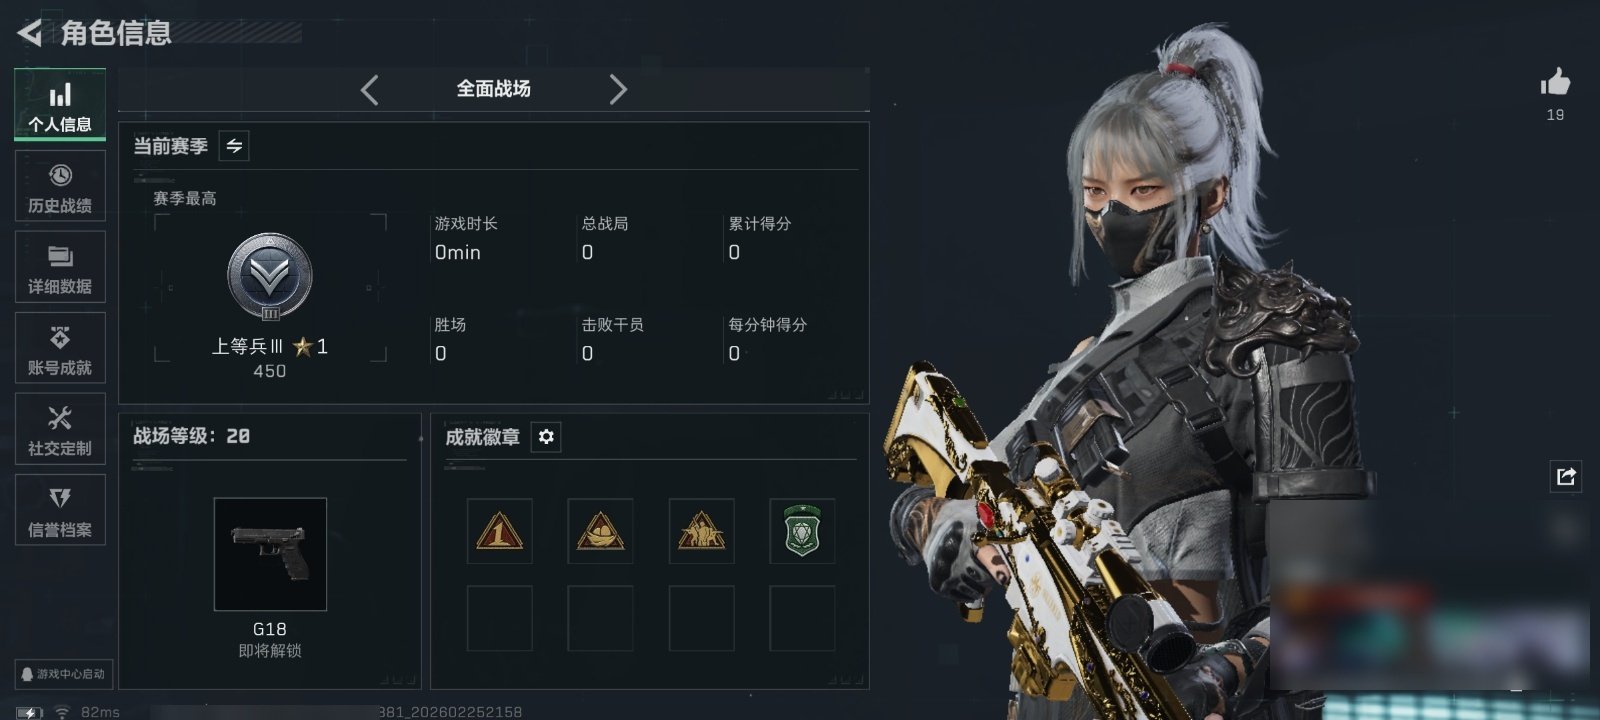Screen dimensions: 1600x720
Task: Click the green shield achievement badge
Action: pos(802,531)
